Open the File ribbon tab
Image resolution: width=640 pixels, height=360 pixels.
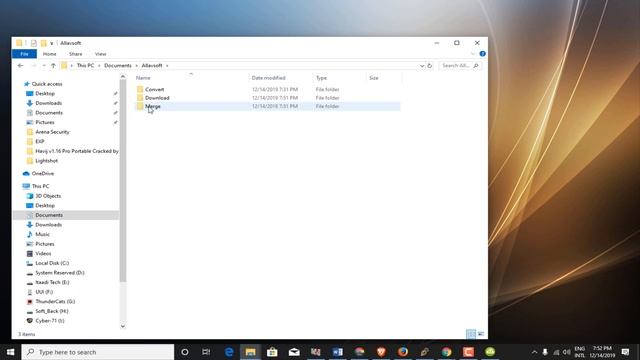(x=24, y=54)
